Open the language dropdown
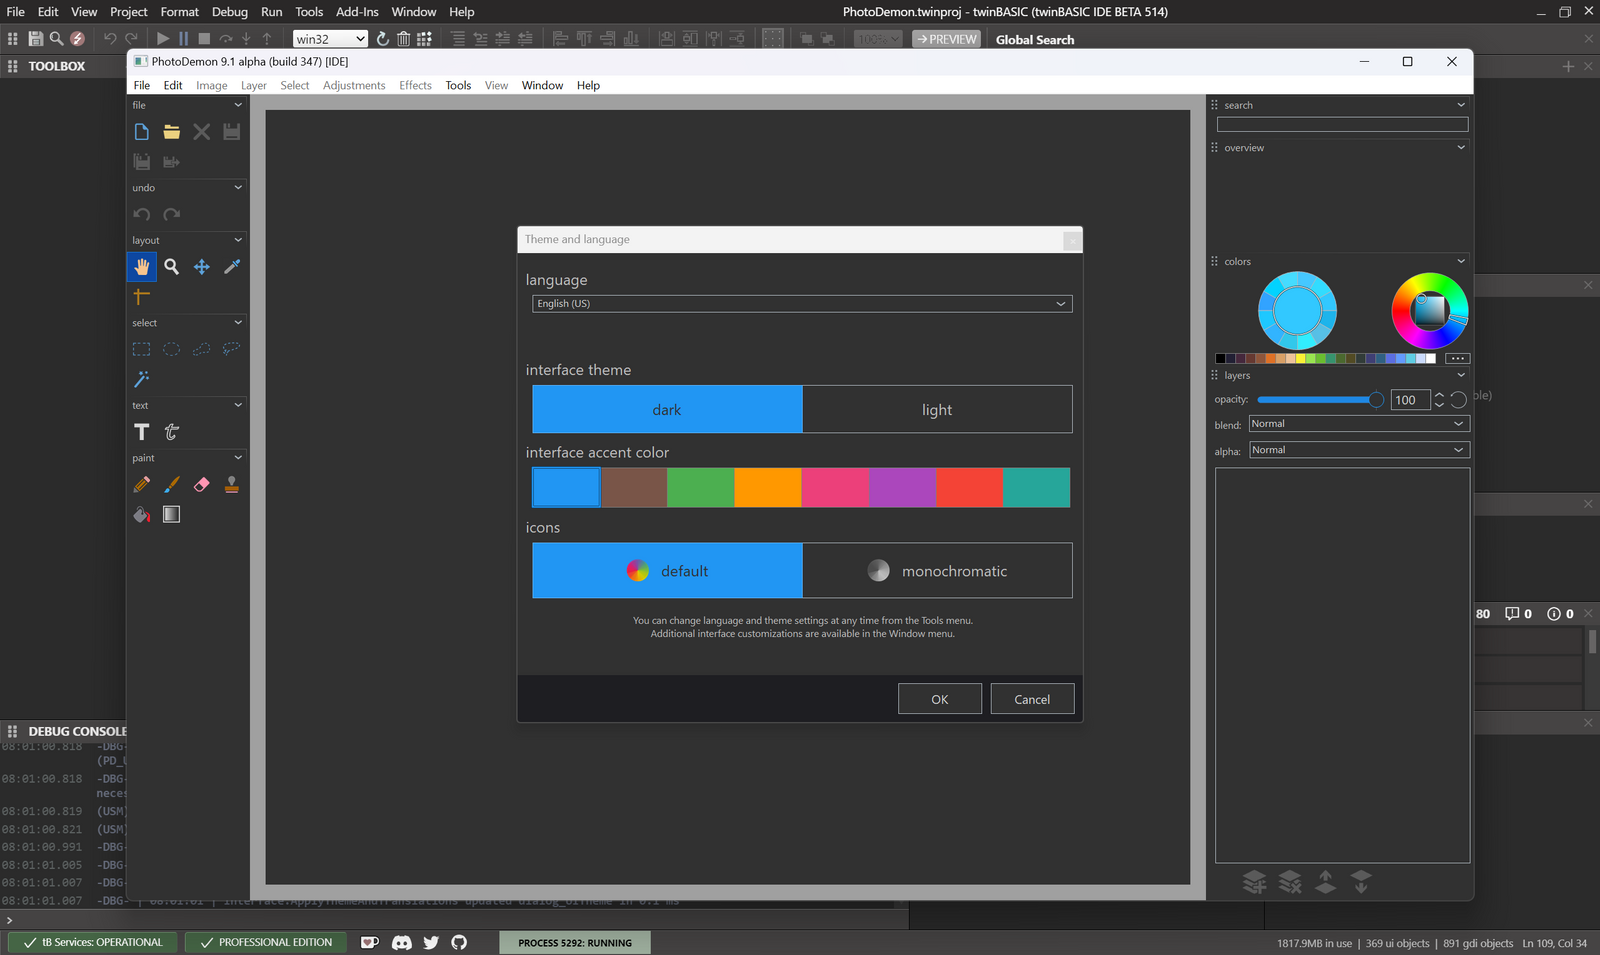 (x=801, y=303)
